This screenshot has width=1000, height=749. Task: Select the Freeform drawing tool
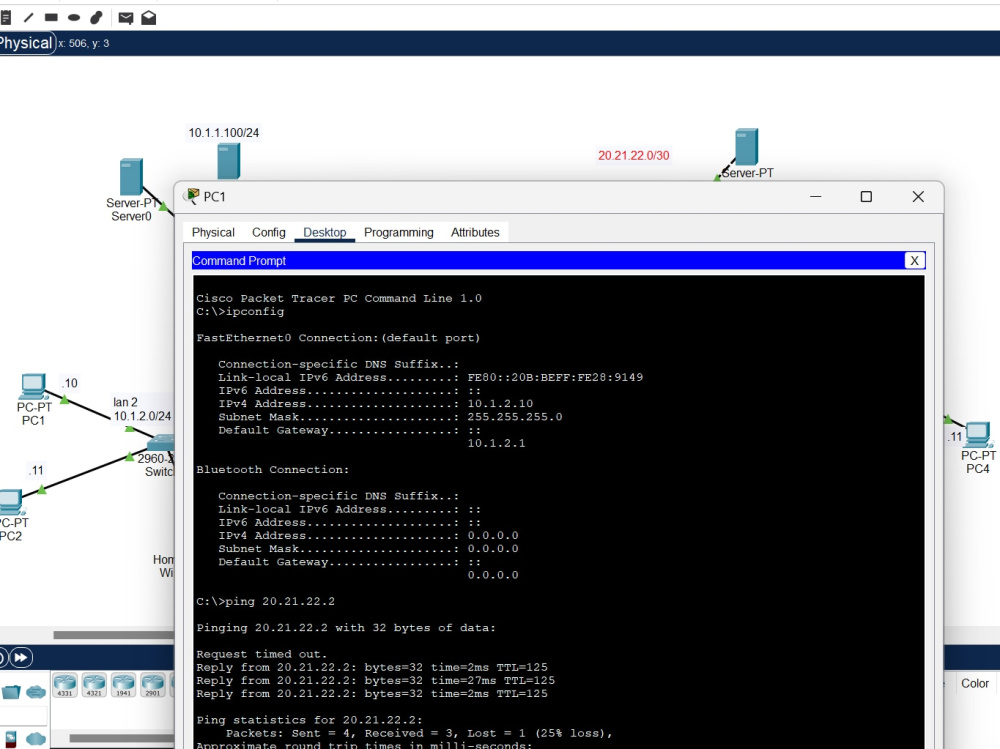(x=95, y=17)
